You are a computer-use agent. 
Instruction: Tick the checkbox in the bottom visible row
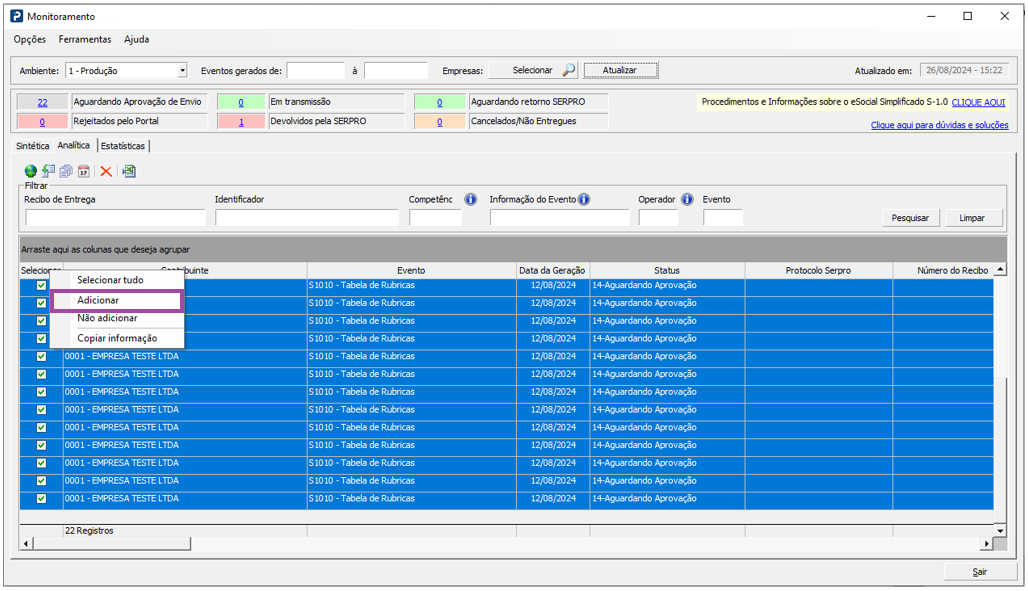click(41, 499)
